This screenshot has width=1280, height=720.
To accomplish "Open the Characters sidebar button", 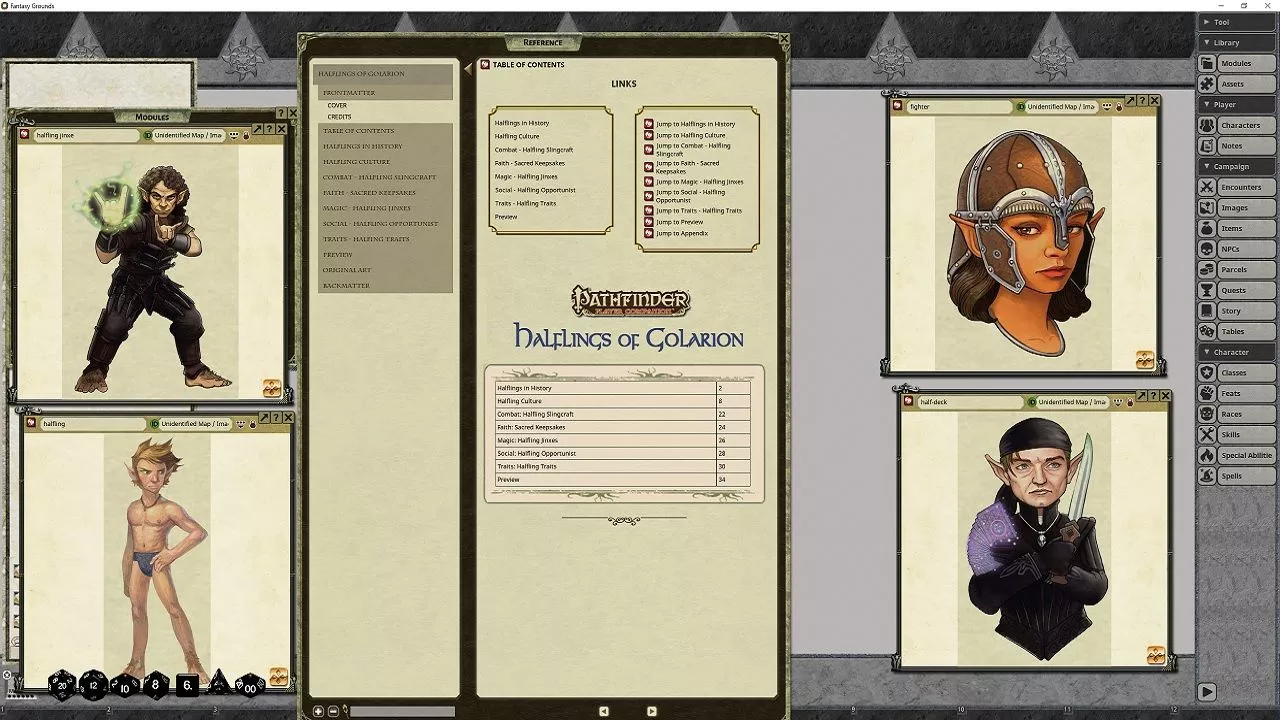I will (x=1235, y=125).
